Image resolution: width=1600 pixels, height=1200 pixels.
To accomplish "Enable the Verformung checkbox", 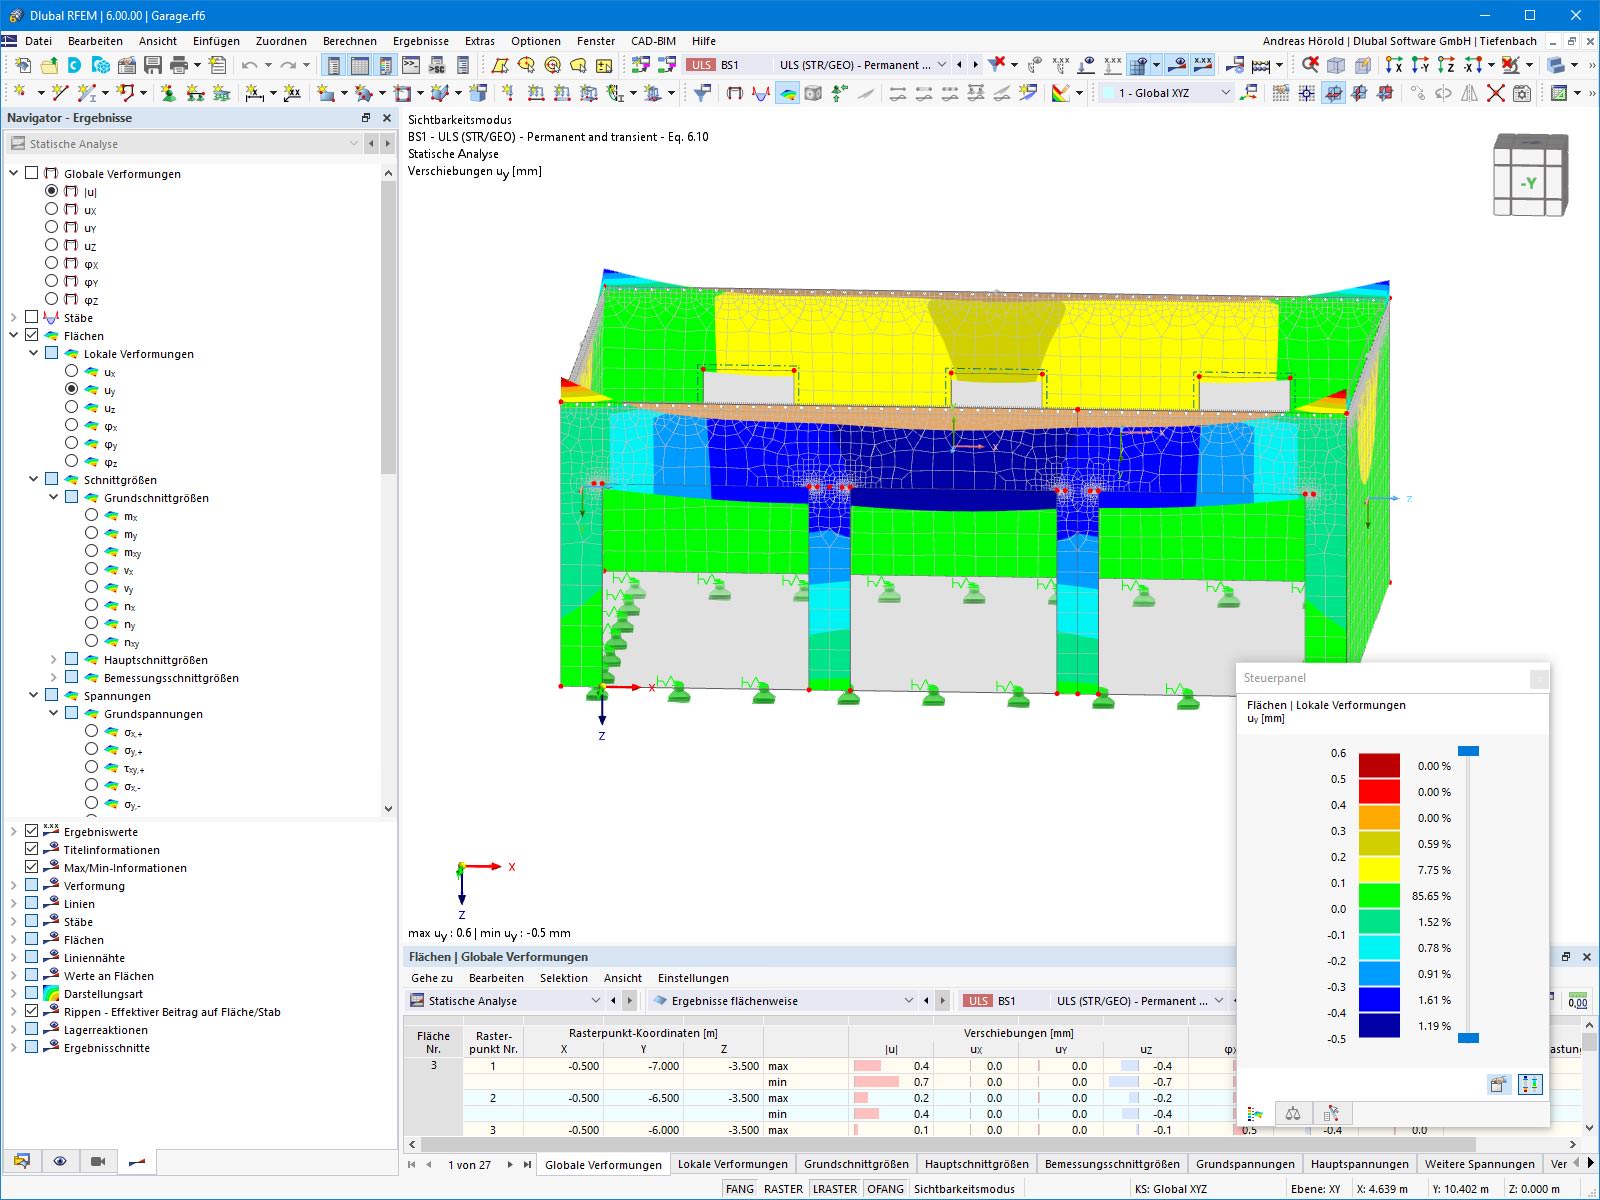I will tap(32, 885).
